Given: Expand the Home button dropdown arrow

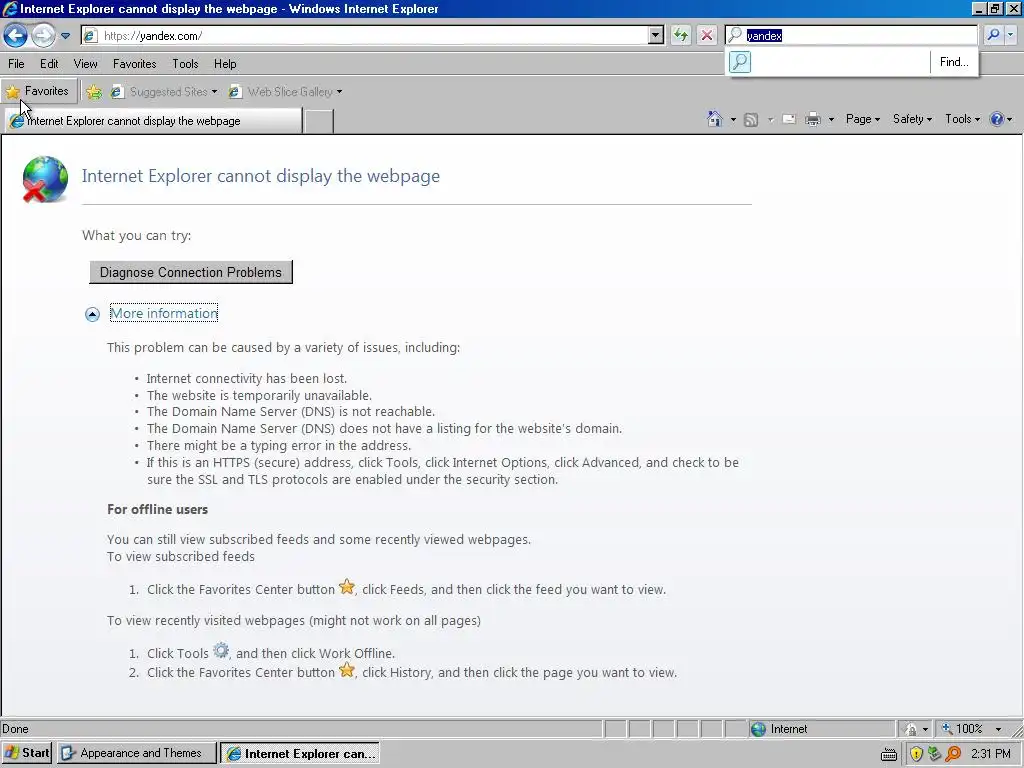Looking at the screenshot, I should click(733, 120).
